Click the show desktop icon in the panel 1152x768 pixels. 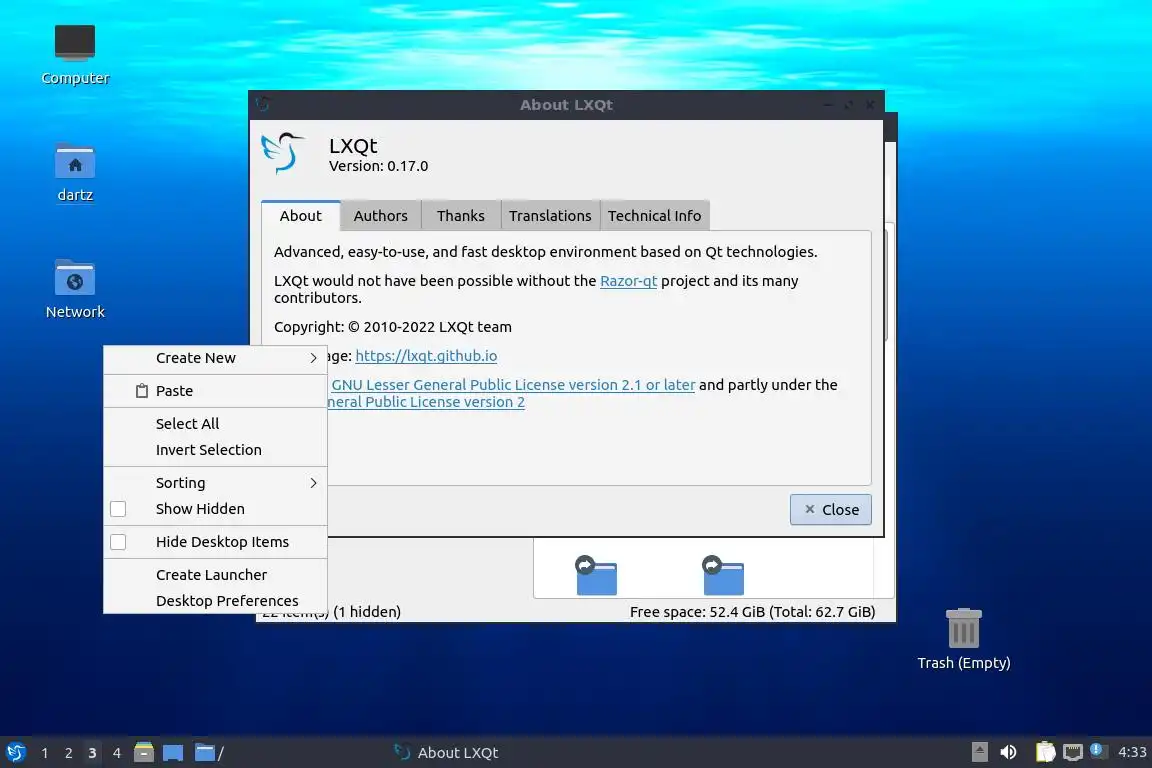pyautogui.click(x=173, y=752)
